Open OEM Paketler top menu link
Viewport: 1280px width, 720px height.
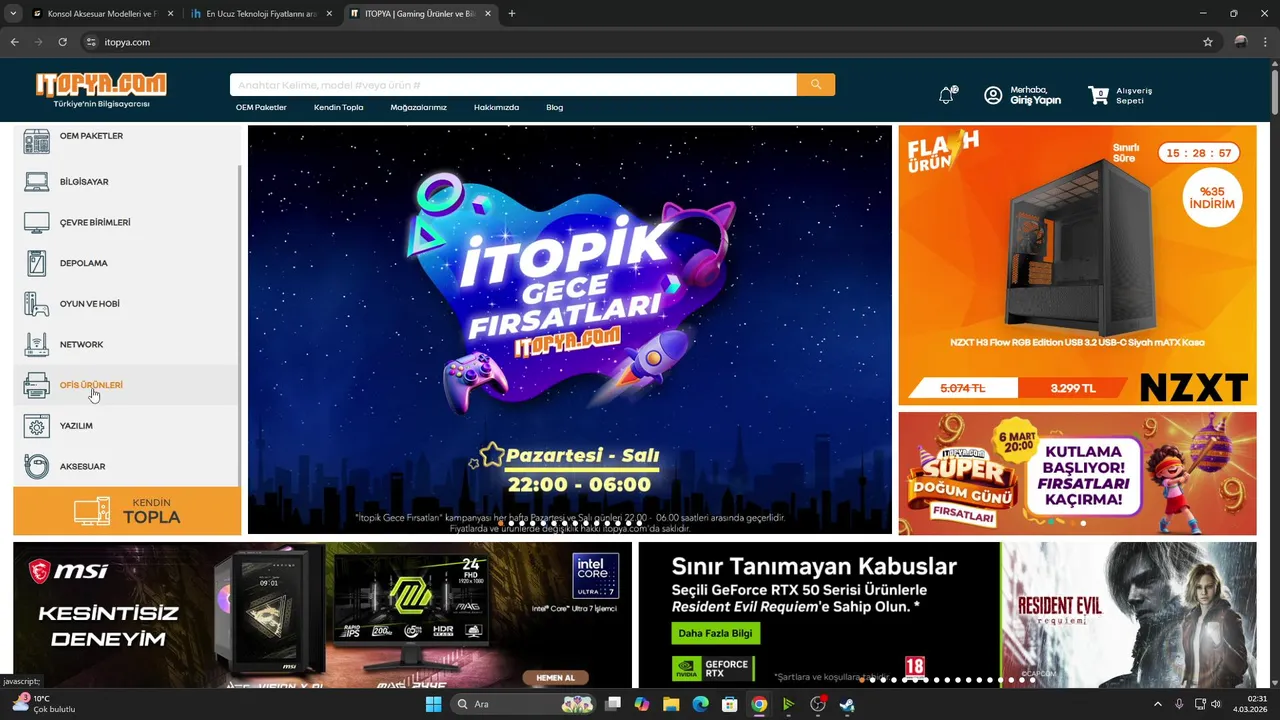[261, 107]
